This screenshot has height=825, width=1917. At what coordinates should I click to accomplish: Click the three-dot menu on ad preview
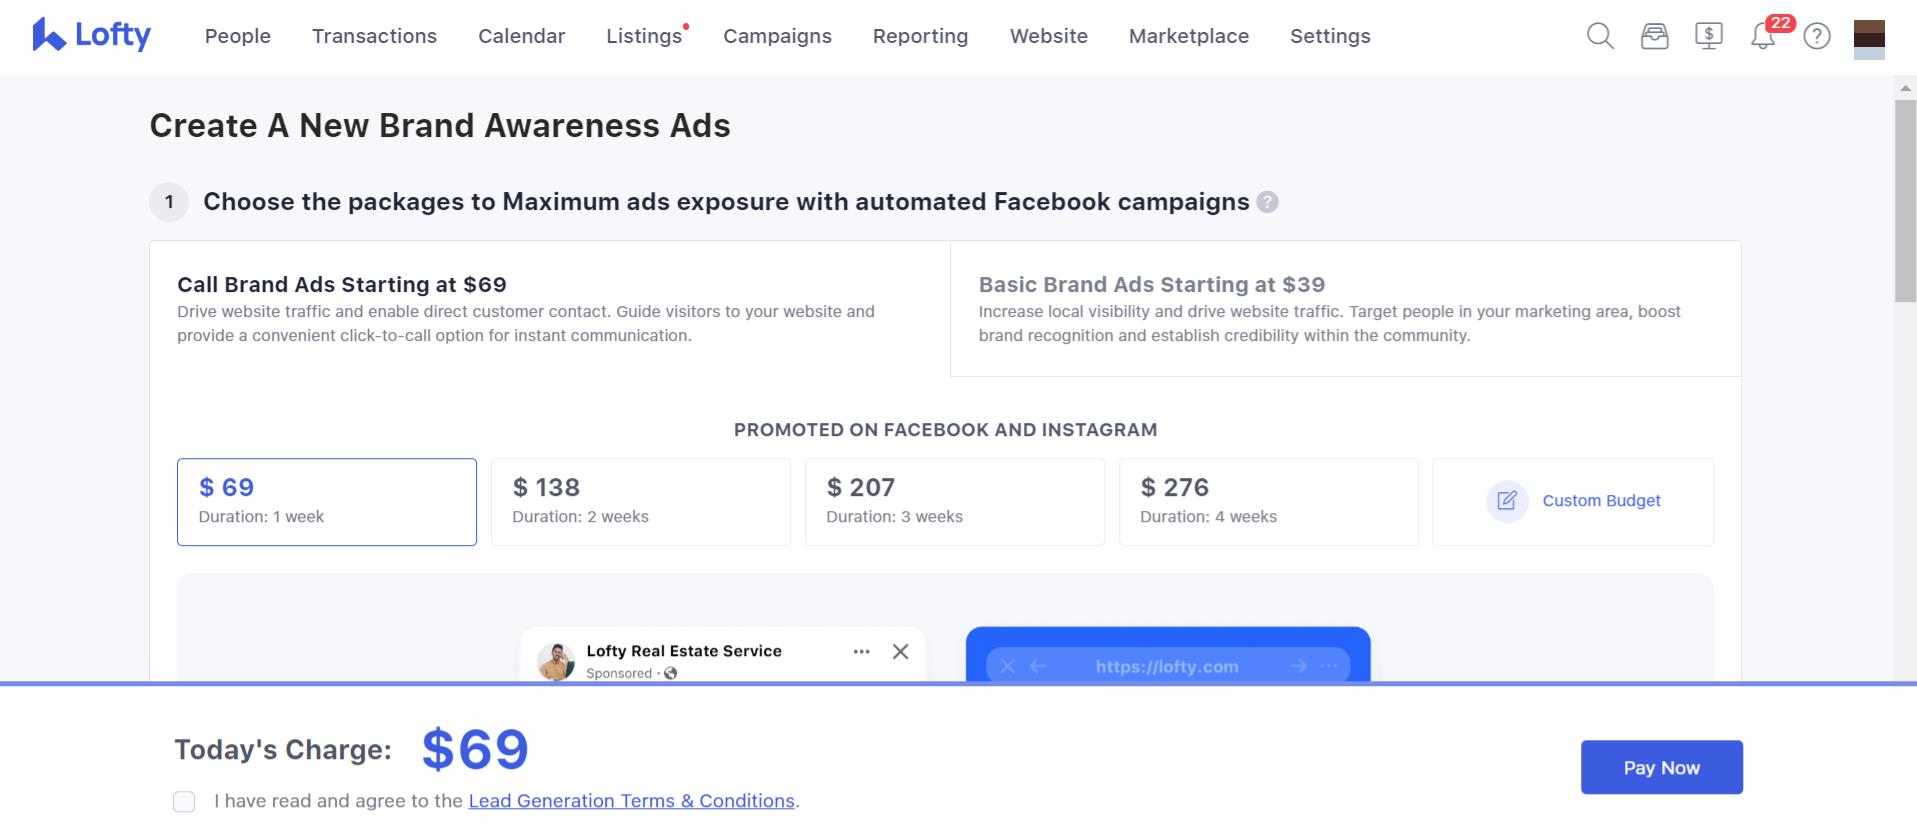861,651
